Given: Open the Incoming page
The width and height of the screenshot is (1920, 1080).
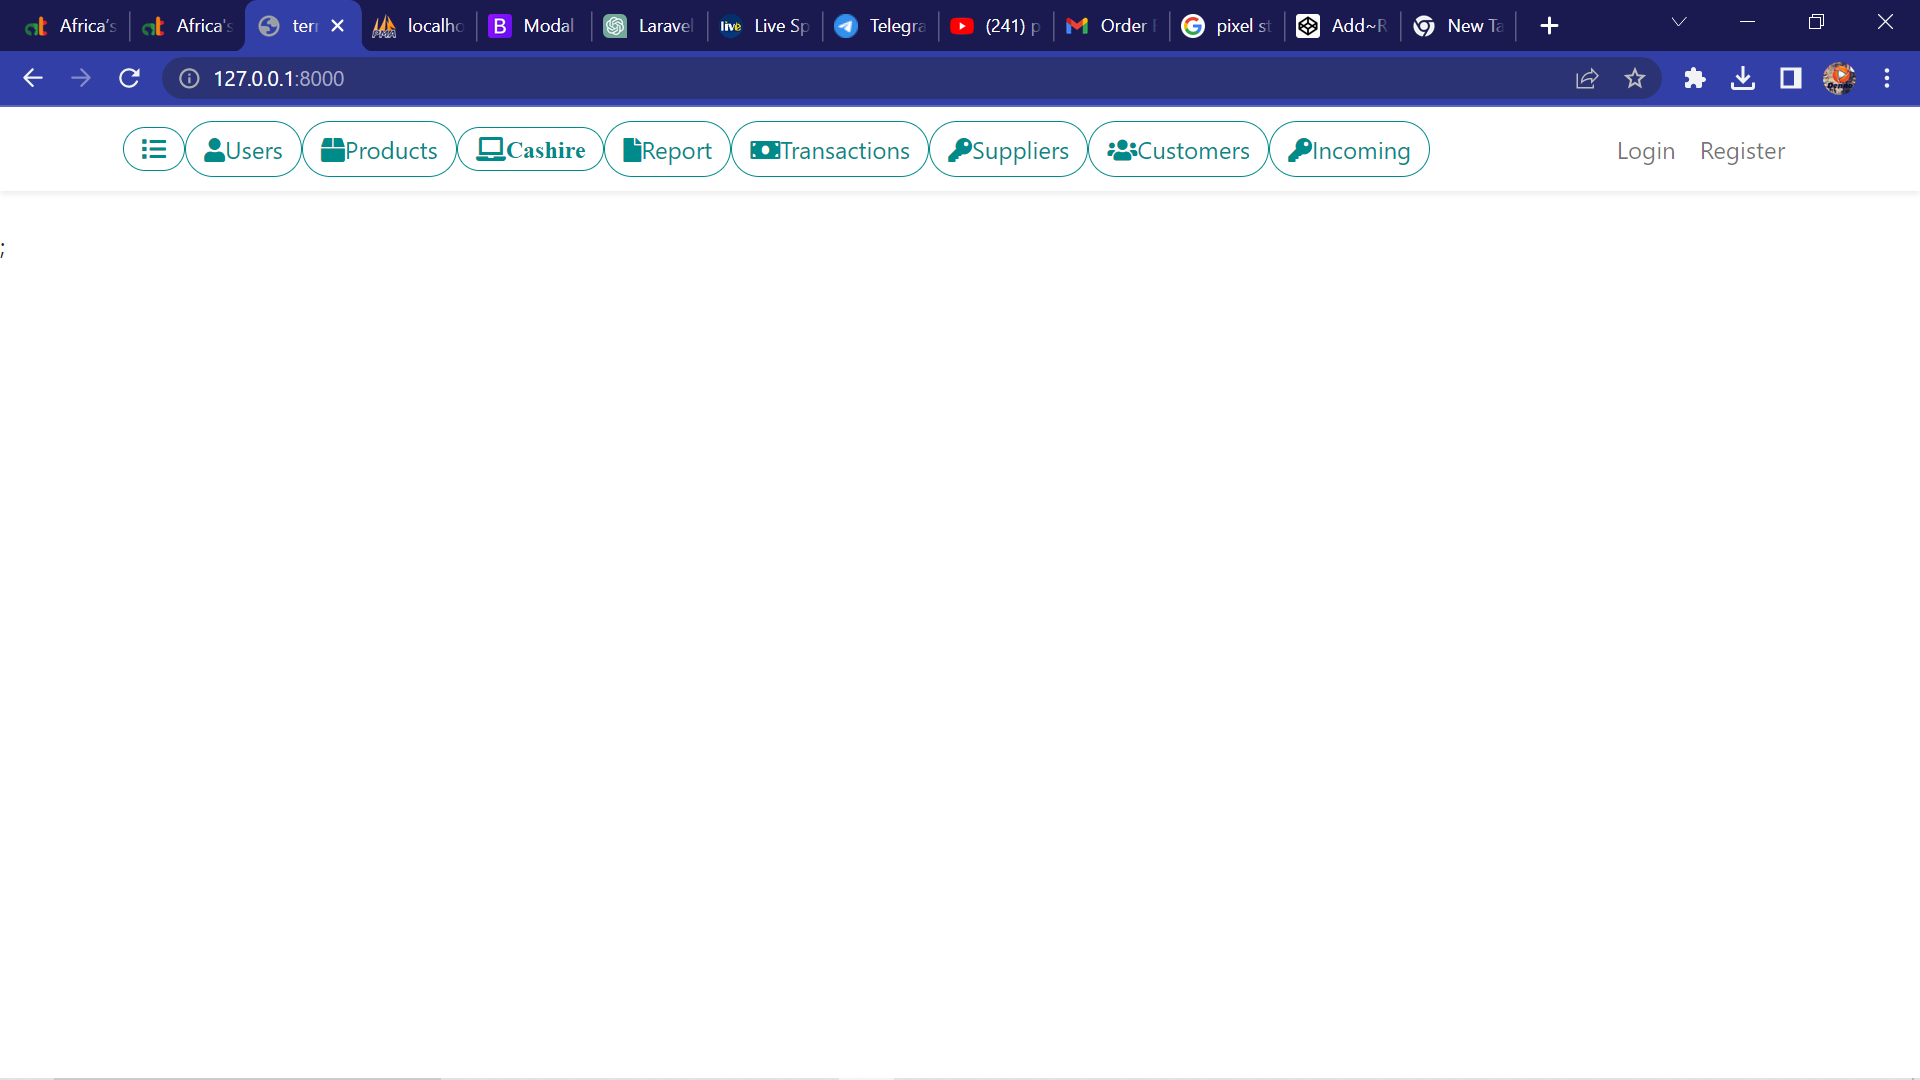Looking at the screenshot, I should point(1349,150).
